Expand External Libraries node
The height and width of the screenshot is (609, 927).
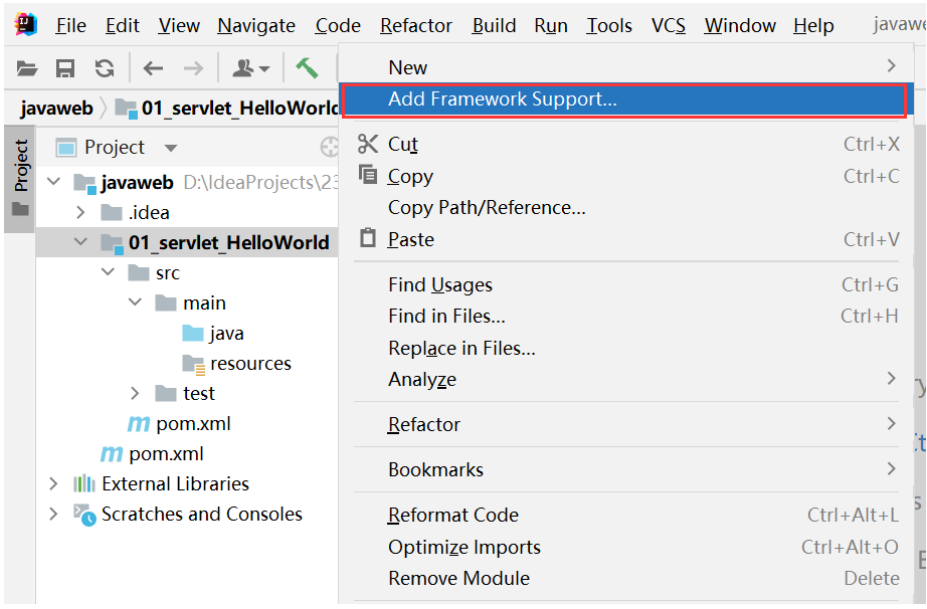point(53,484)
